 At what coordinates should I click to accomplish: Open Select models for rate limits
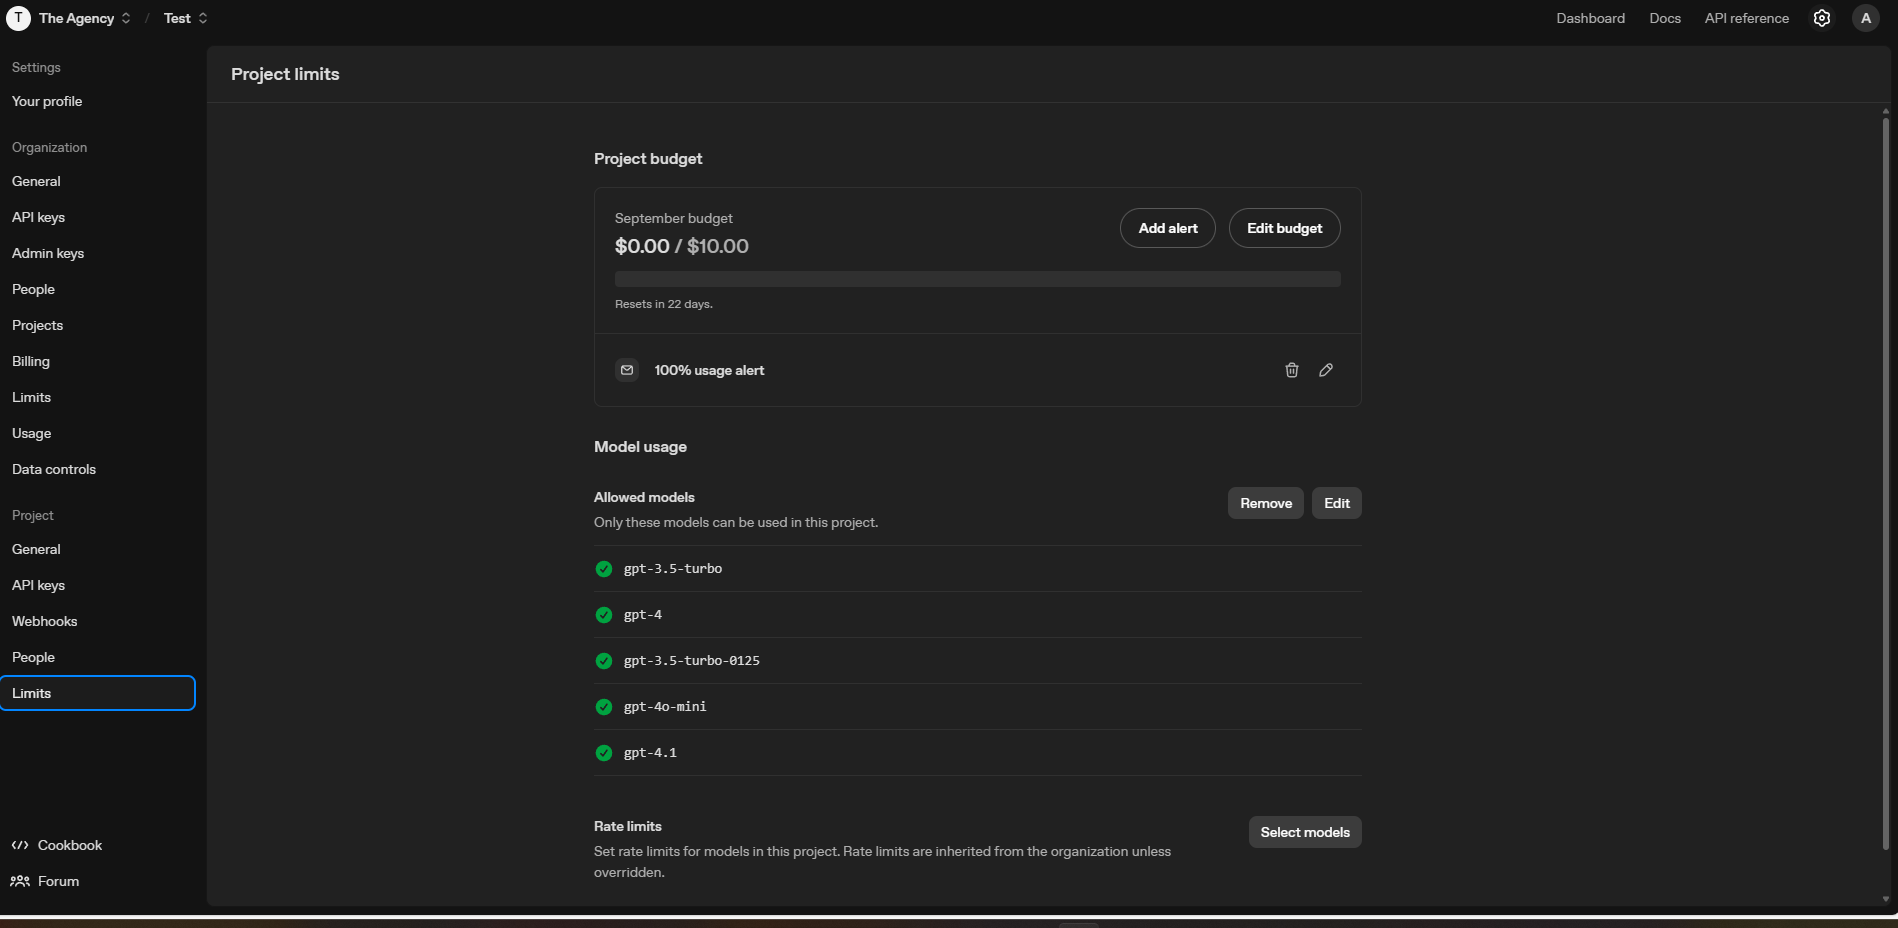pyautogui.click(x=1304, y=832)
